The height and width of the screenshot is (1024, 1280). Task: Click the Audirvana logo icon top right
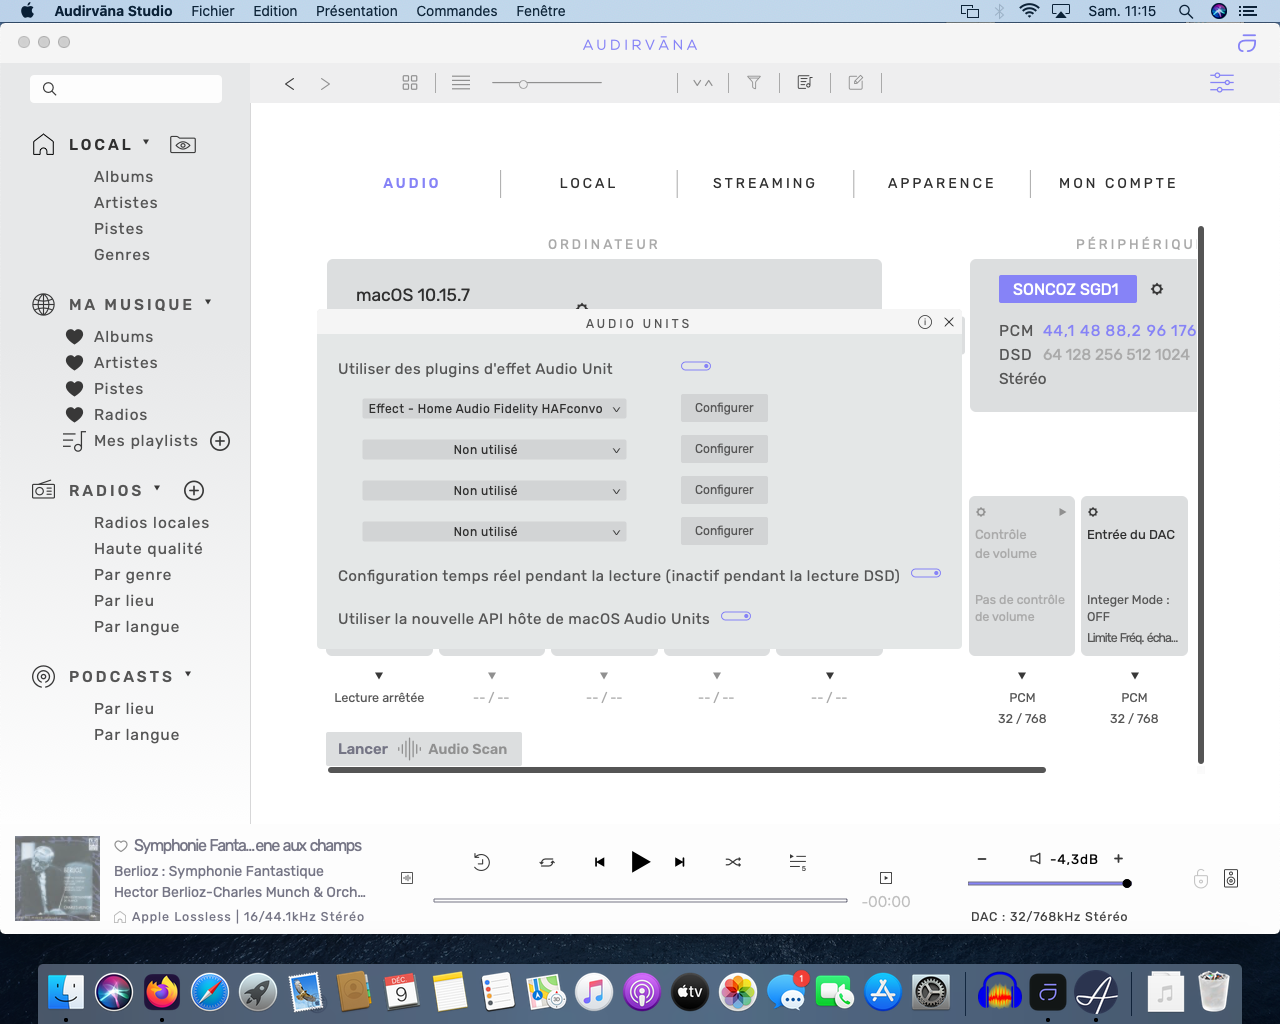1247,43
